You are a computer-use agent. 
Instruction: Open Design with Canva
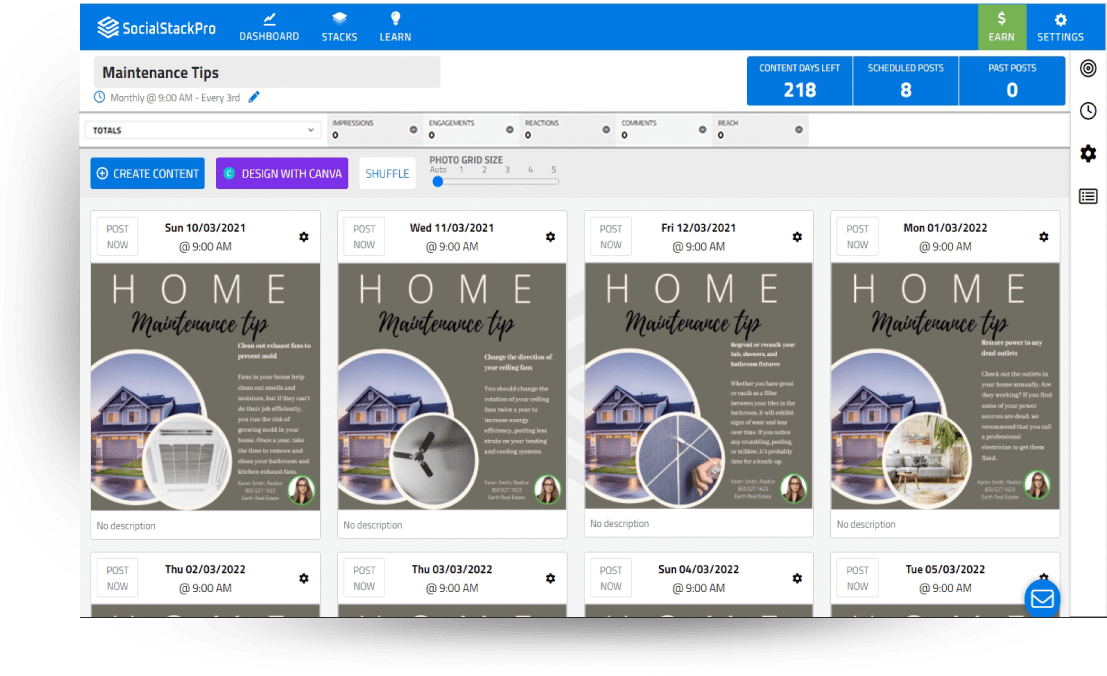click(282, 173)
